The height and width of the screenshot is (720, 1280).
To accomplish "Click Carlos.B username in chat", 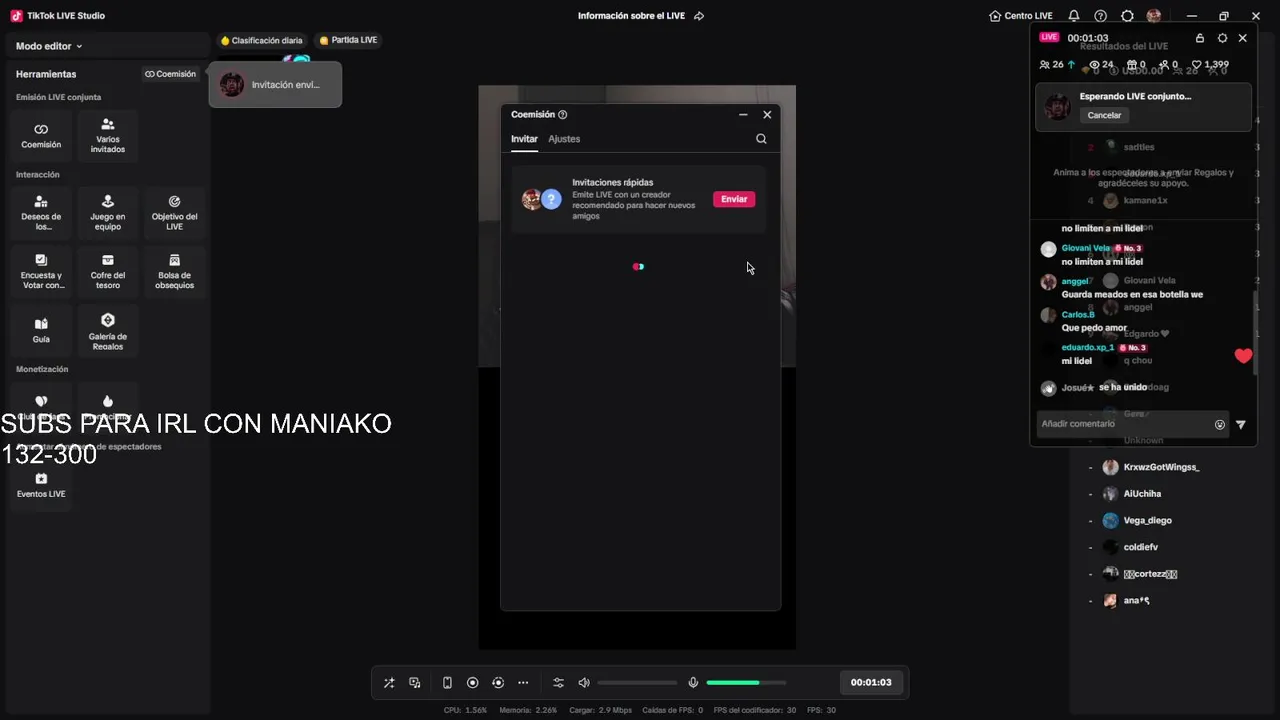I will point(1078,315).
